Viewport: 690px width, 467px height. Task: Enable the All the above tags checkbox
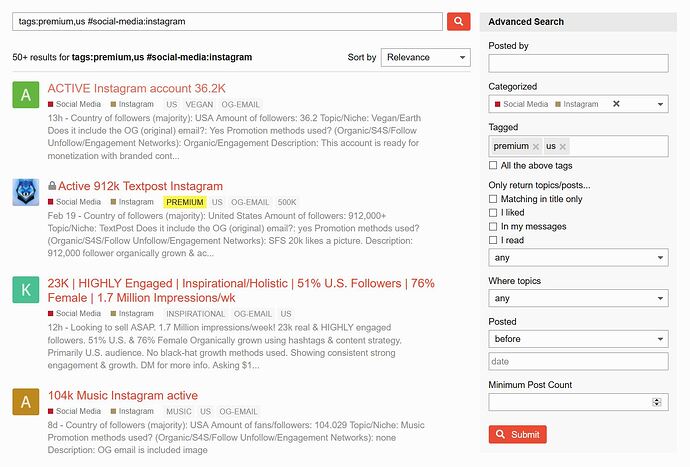pos(493,165)
